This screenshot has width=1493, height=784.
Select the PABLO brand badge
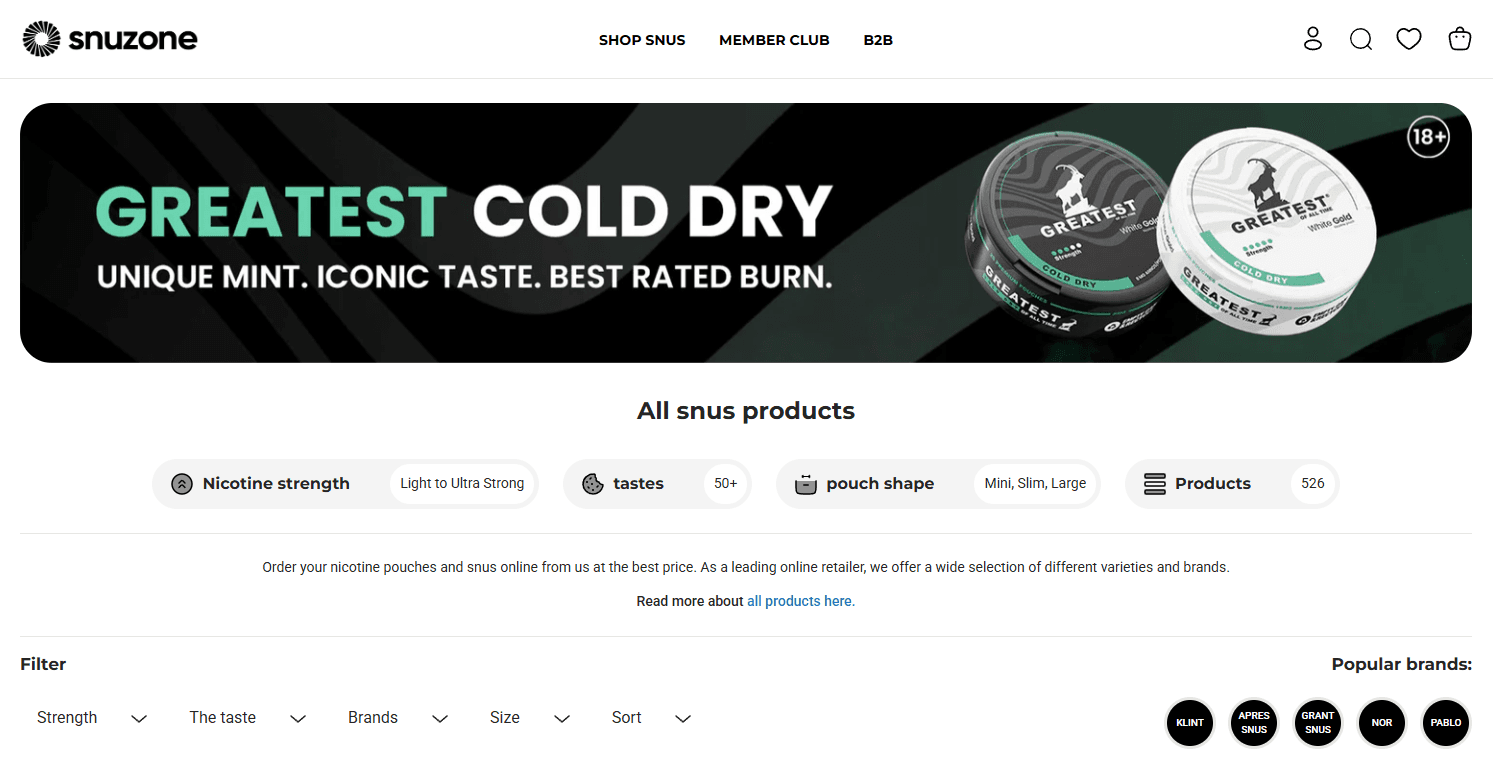[x=1446, y=722]
